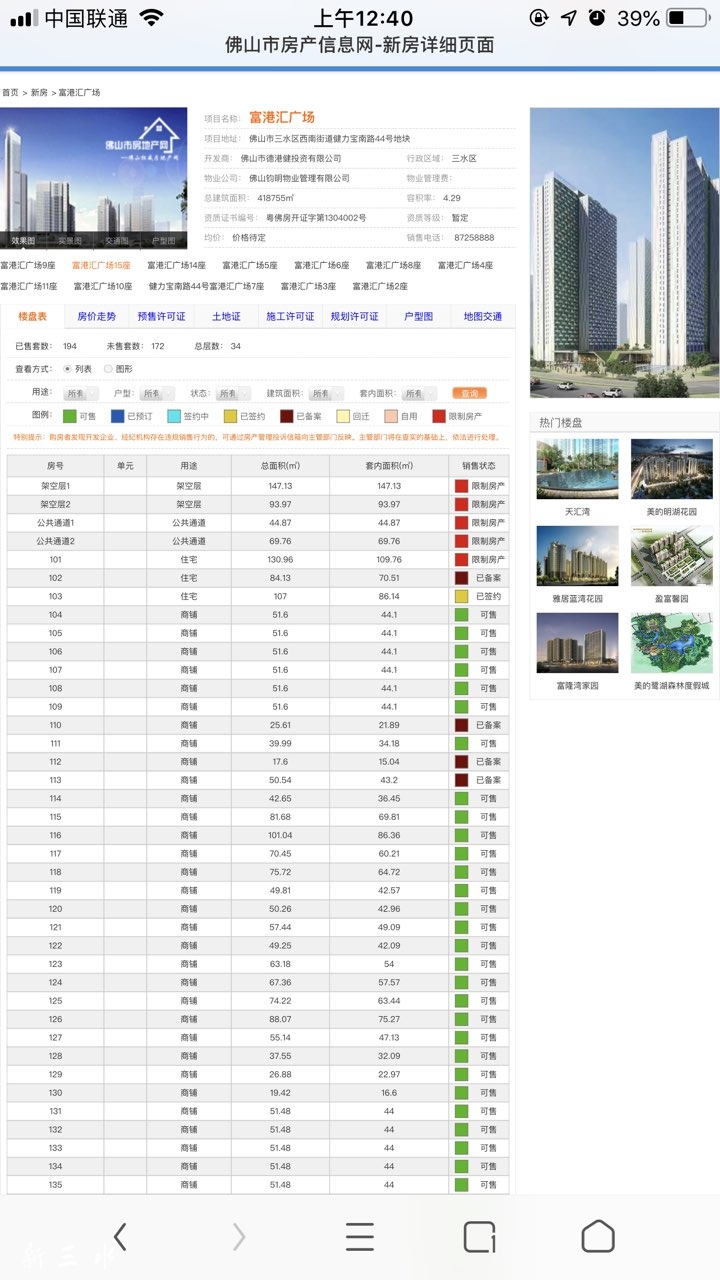Open the browser tabs switcher

tap(479, 1237)
